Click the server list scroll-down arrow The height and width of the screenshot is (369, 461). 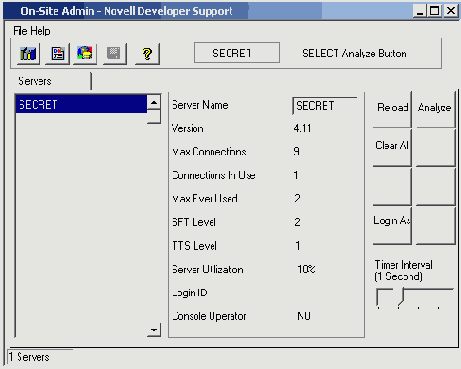click(154, 330)
